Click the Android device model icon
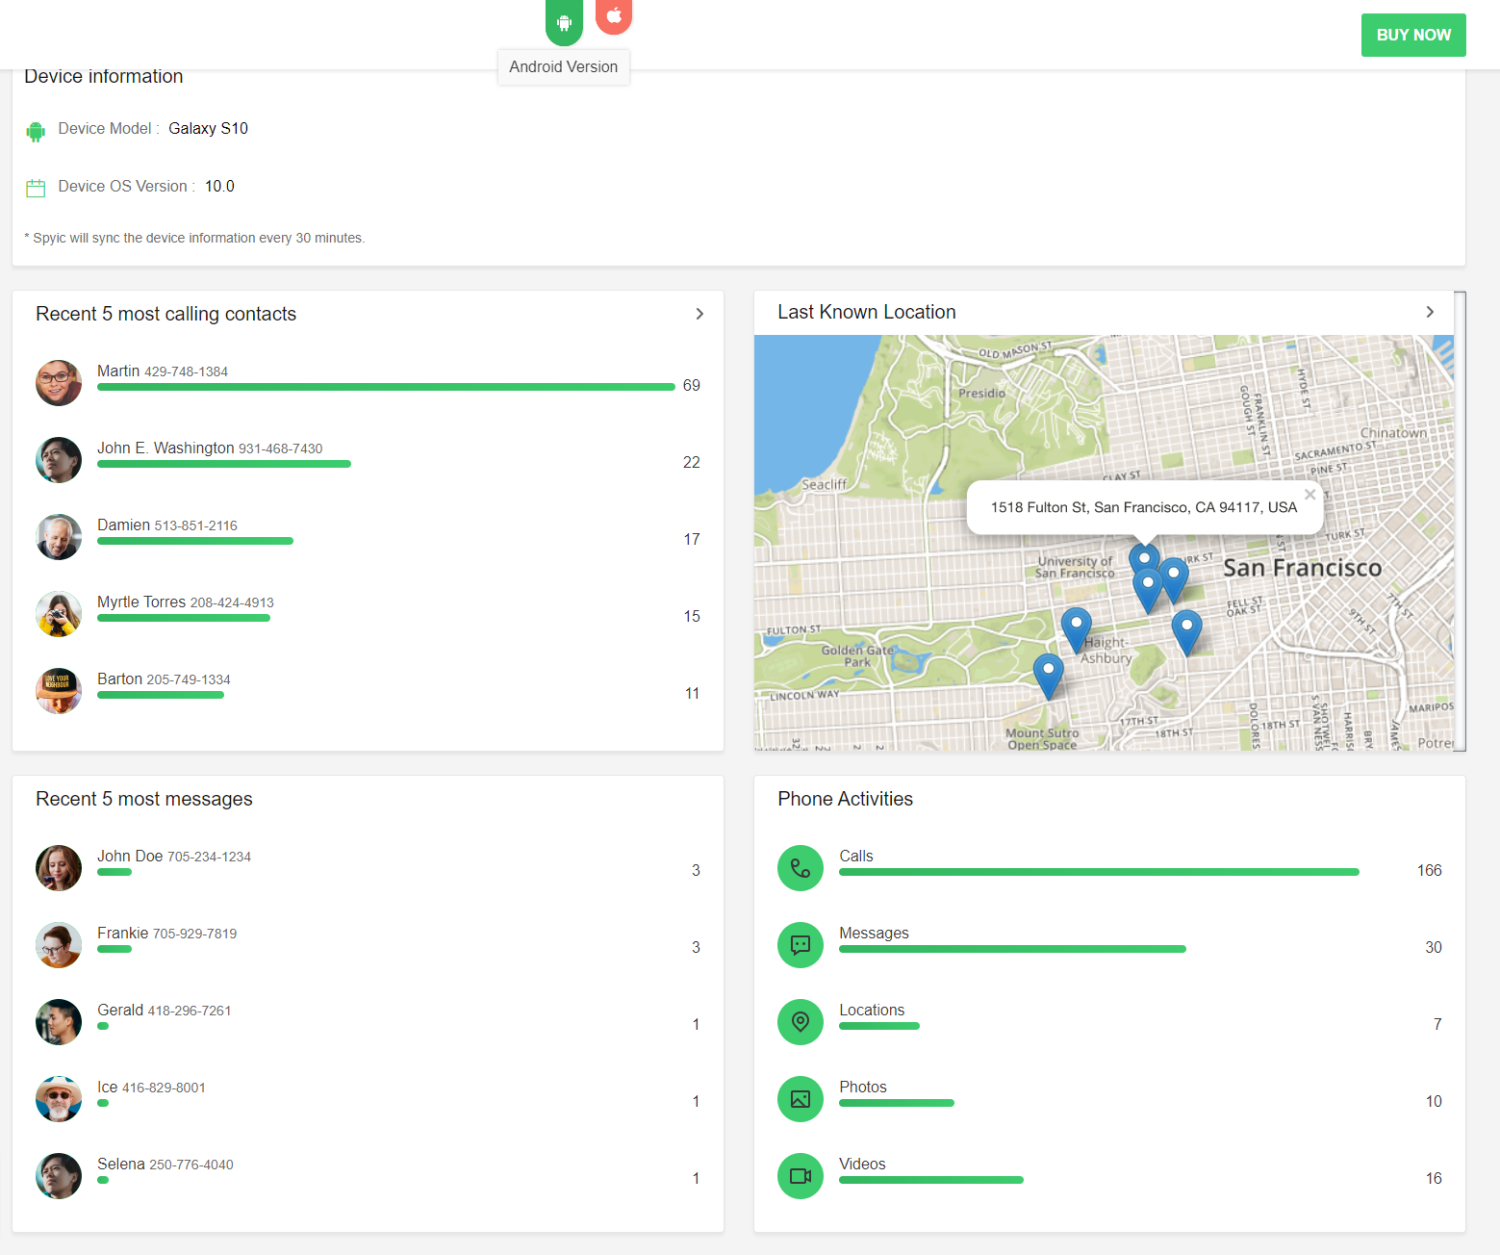 coord(36,131)
